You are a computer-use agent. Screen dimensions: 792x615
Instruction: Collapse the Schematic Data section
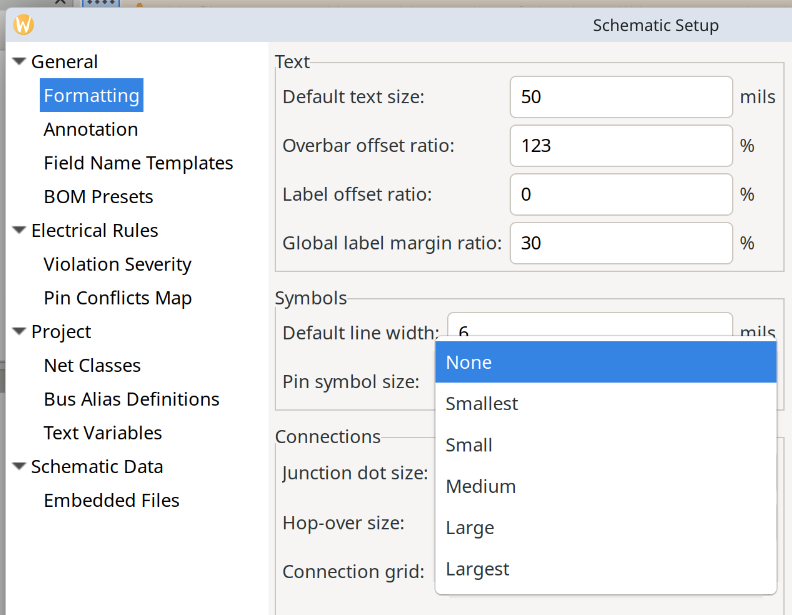pos(19,467)
